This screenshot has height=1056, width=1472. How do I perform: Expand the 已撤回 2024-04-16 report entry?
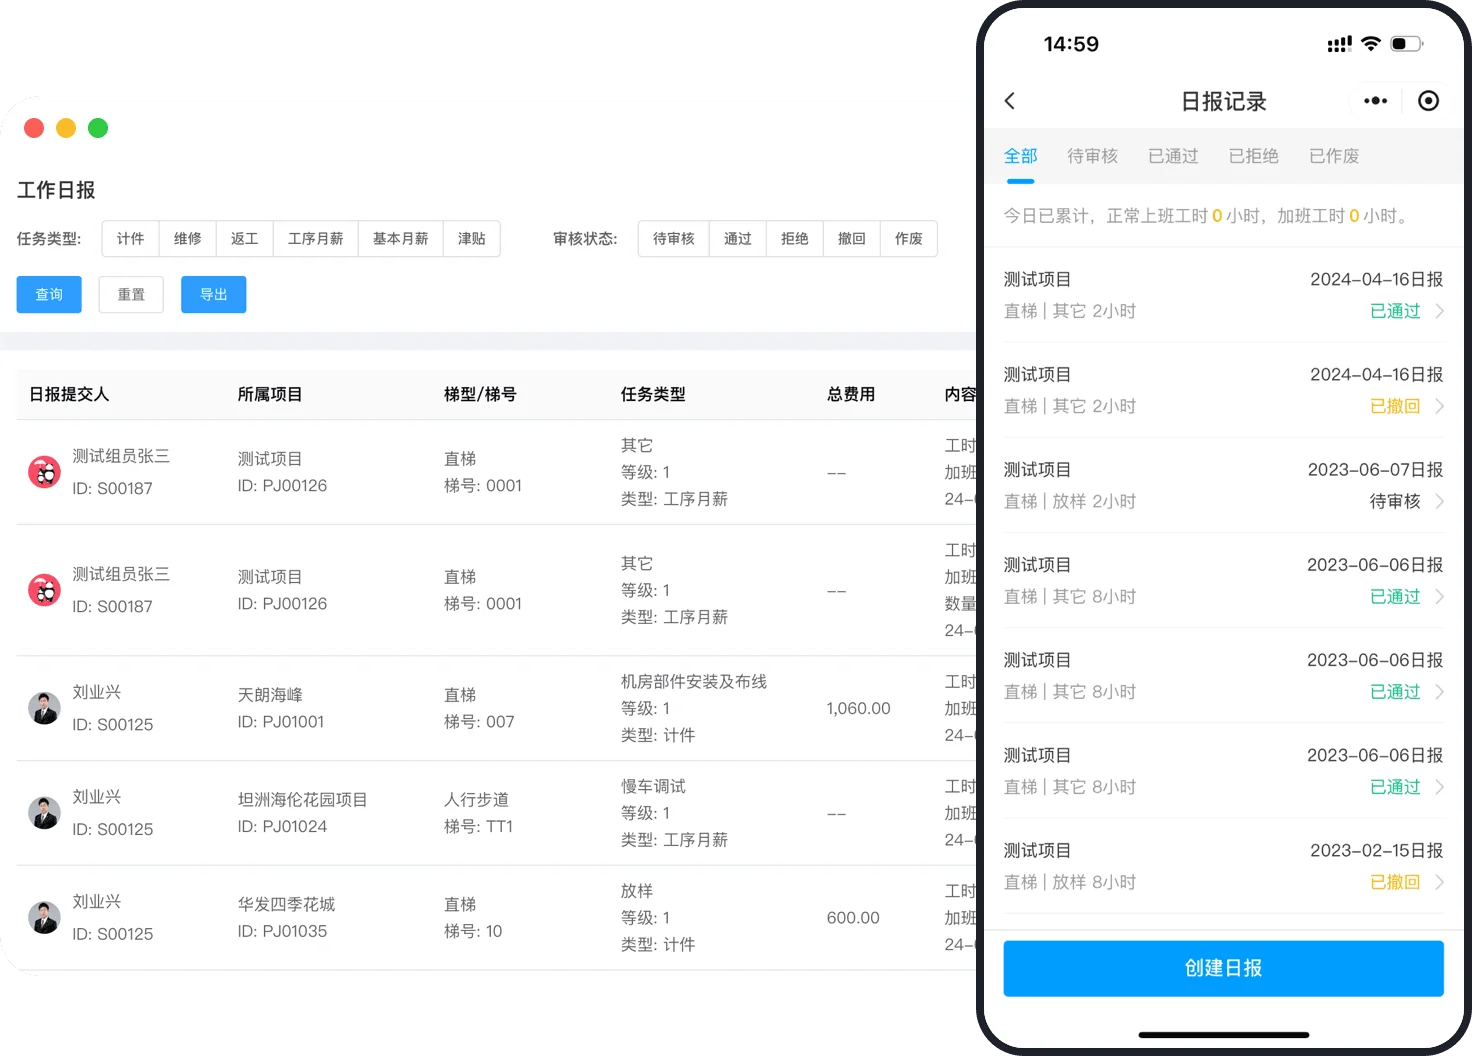point(1440,406)
